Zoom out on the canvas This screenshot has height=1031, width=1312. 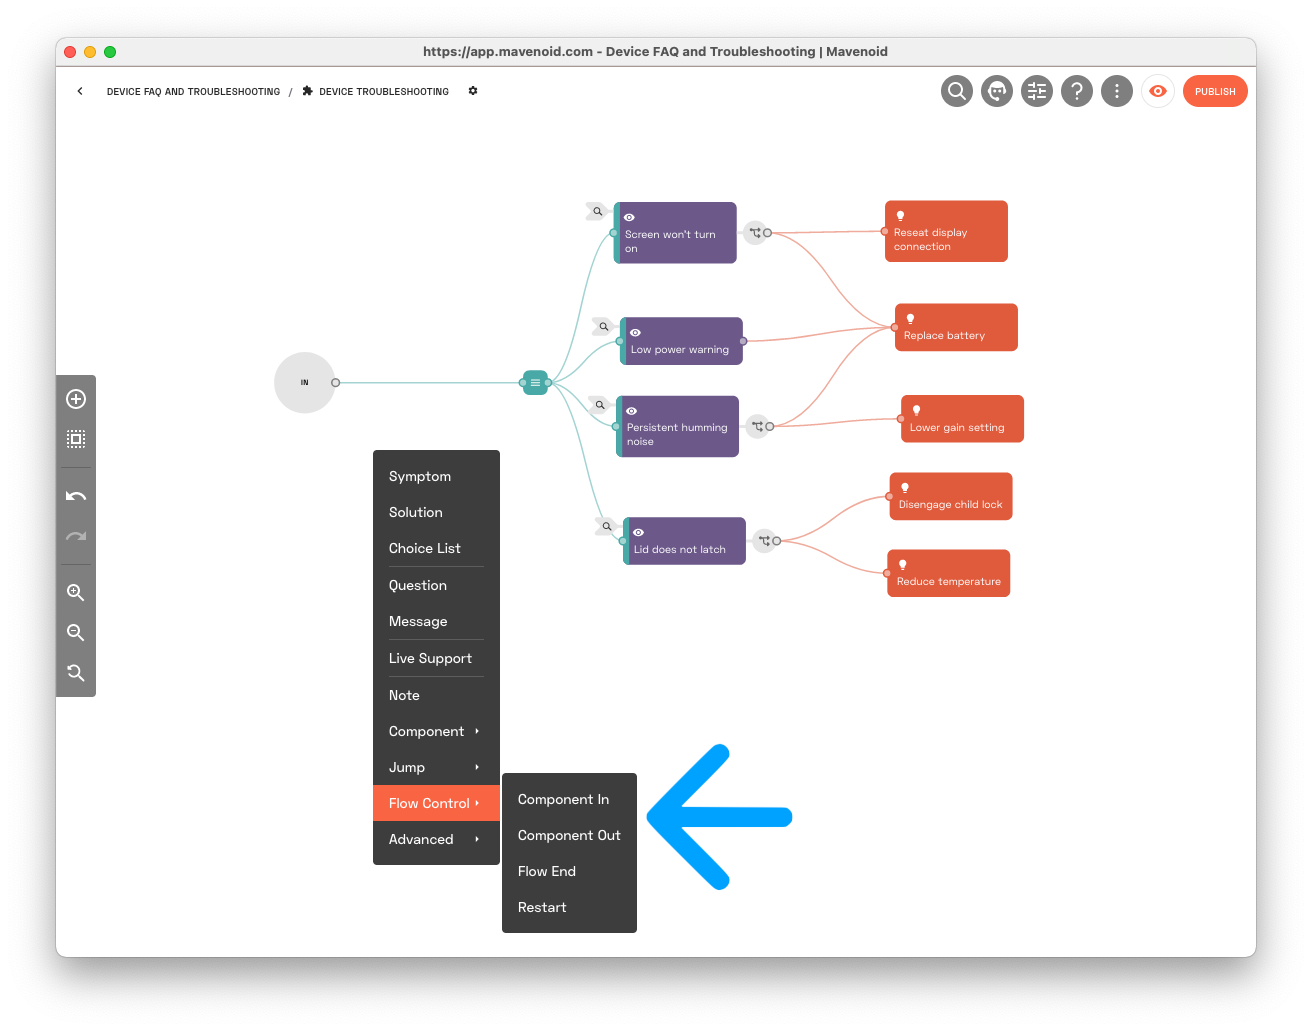point(76,632)
